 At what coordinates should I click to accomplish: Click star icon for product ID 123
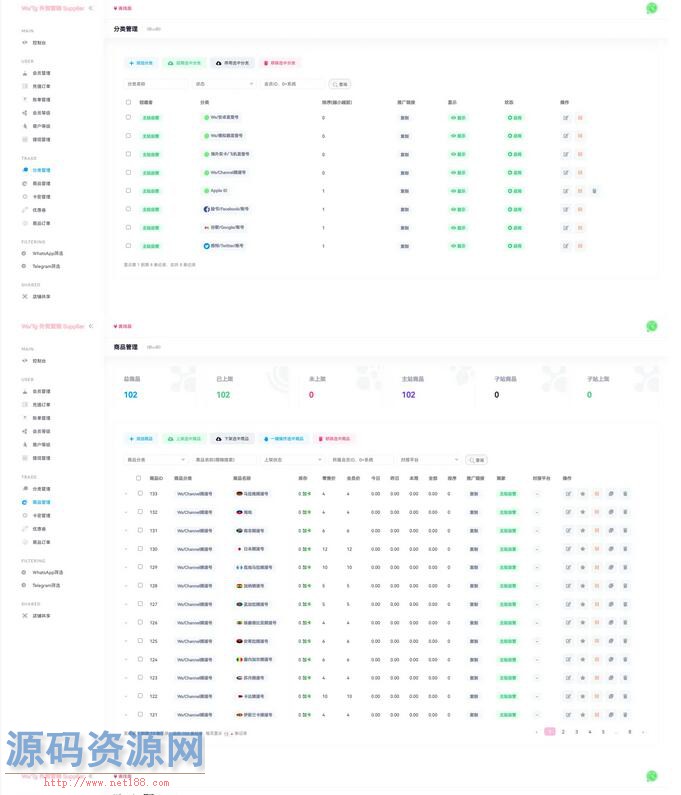[x=583, y=678]
